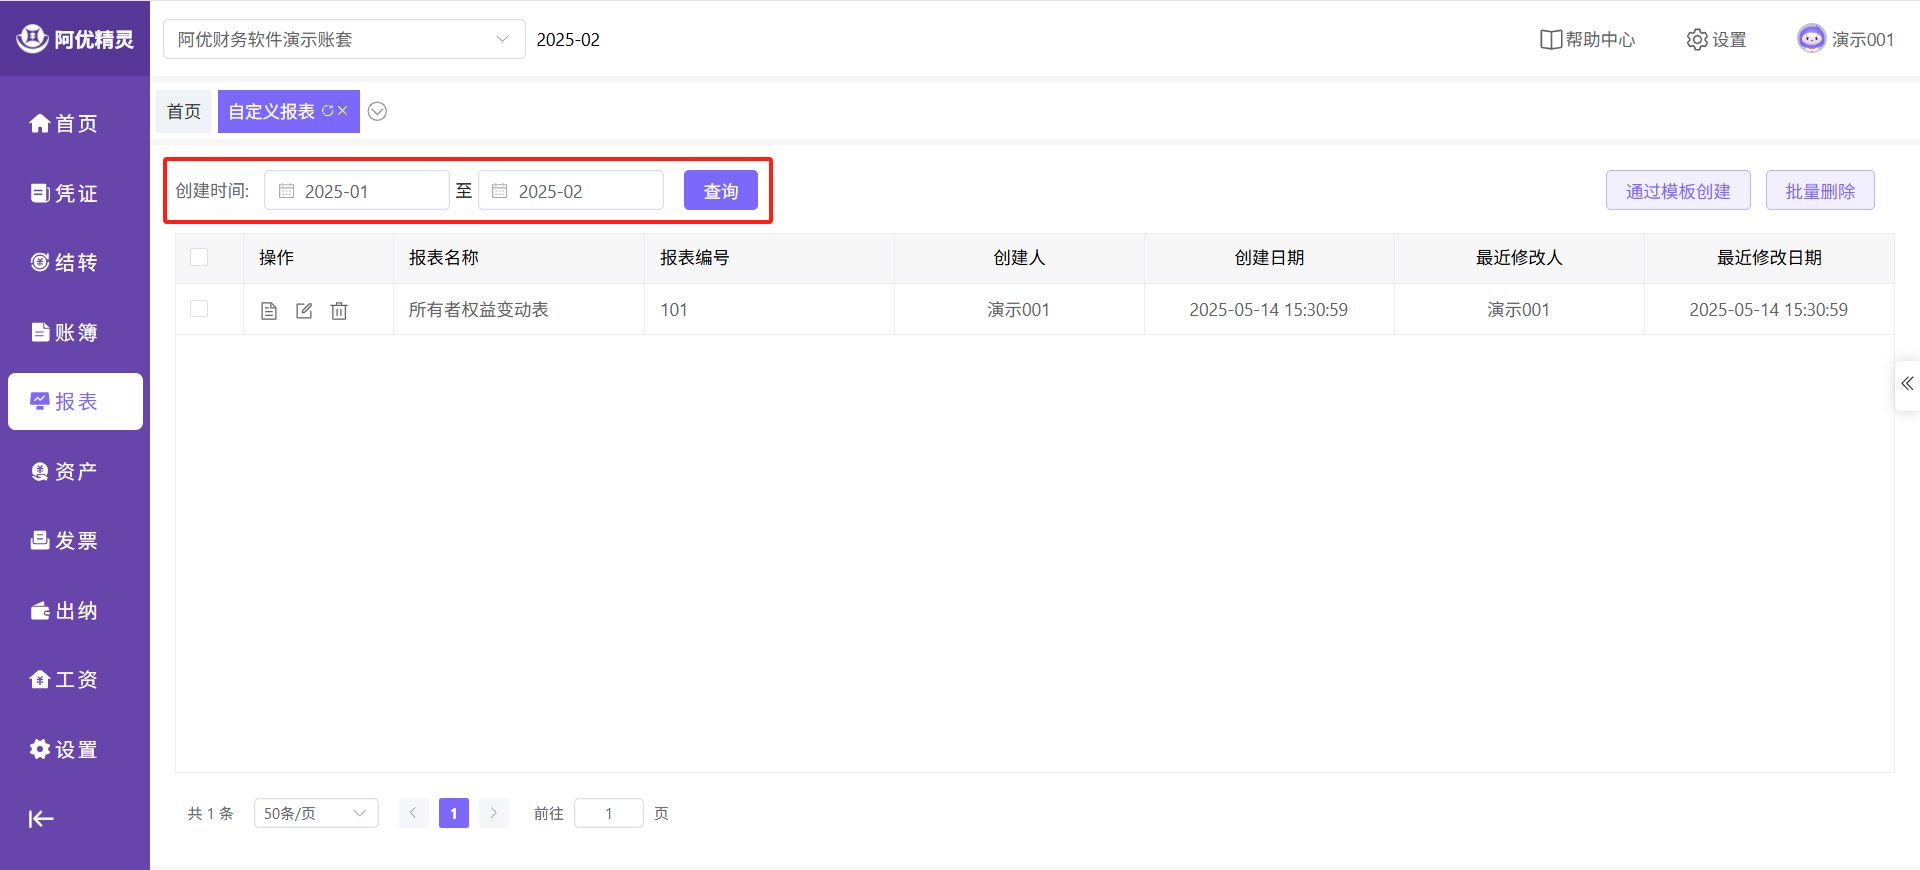Screen dimensions: 1920x870
Task: Switch to the 首页 tab
Action: [184, 111]
